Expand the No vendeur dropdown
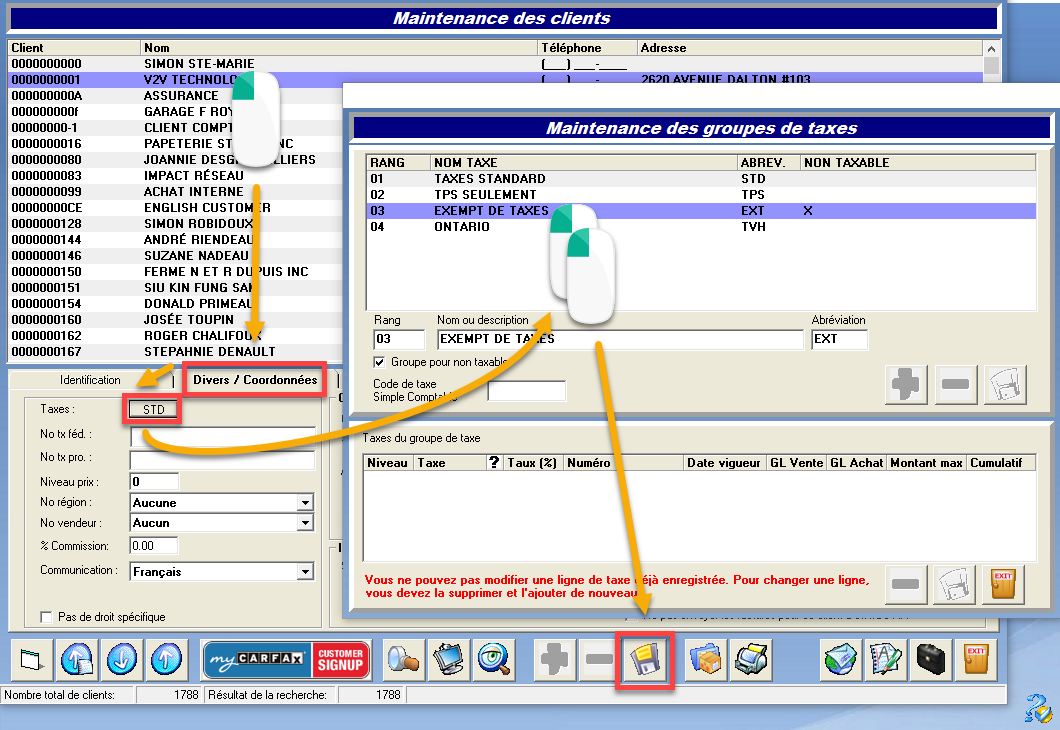Viewport: 1060px width, 730px height. pyautogui.click(x=306, y=523)
